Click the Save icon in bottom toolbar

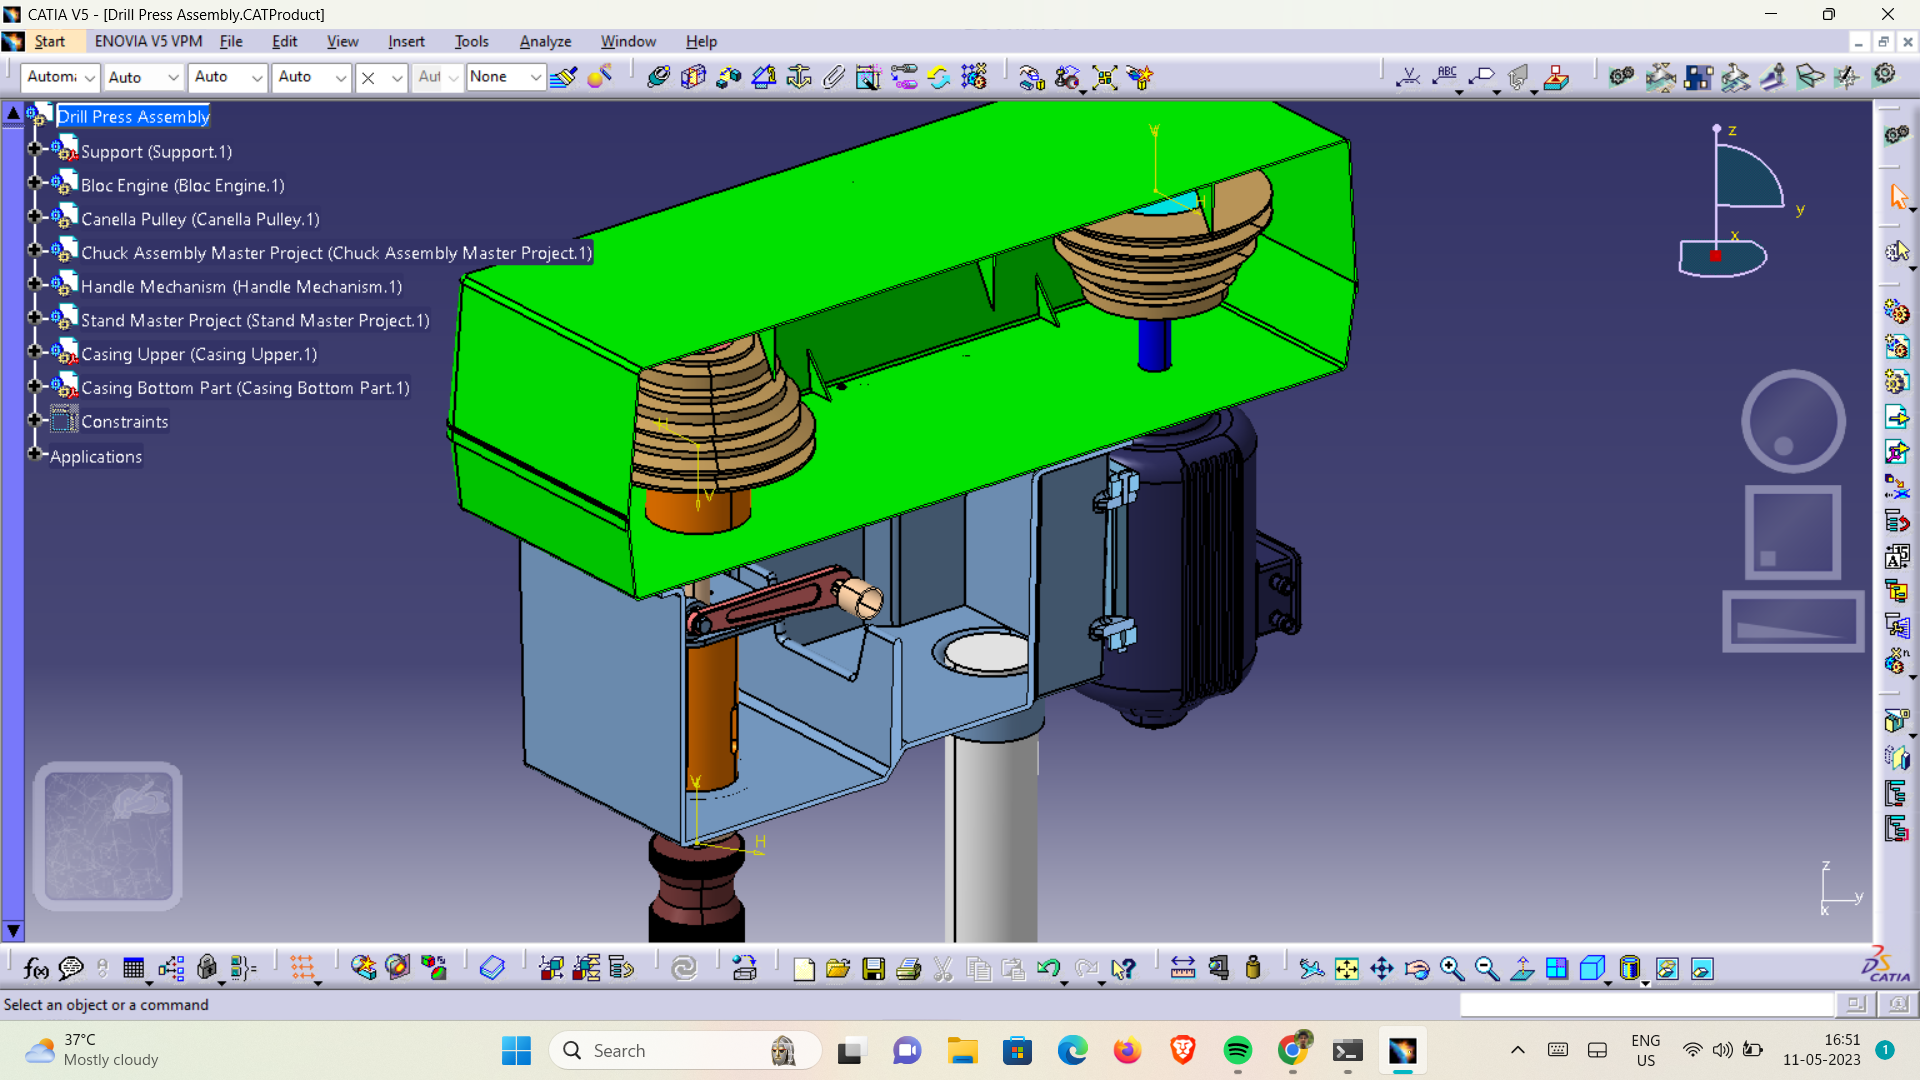[x=874, y=968]
